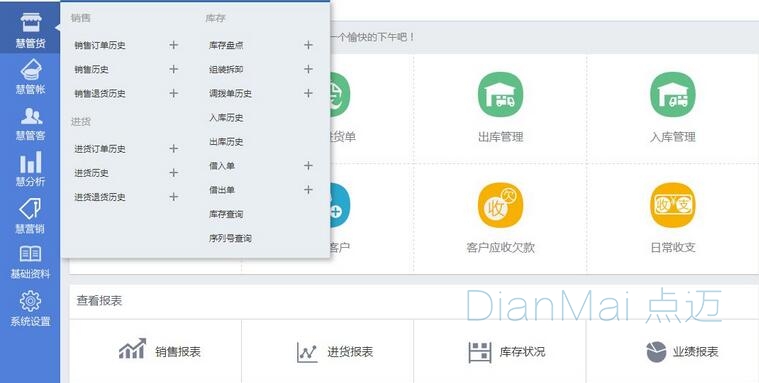Select 销售历史 menu entry
759x383 pixels.
91,70
